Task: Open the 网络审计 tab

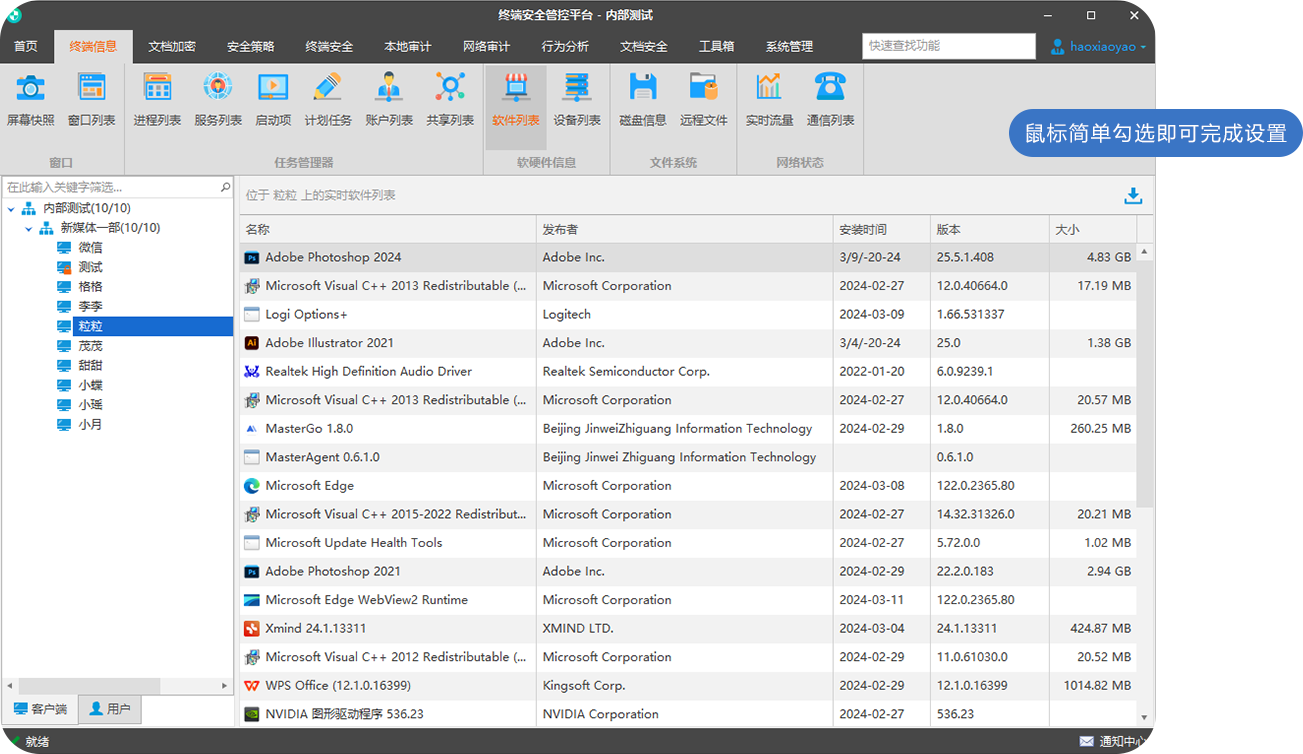Action: (486, 47)
